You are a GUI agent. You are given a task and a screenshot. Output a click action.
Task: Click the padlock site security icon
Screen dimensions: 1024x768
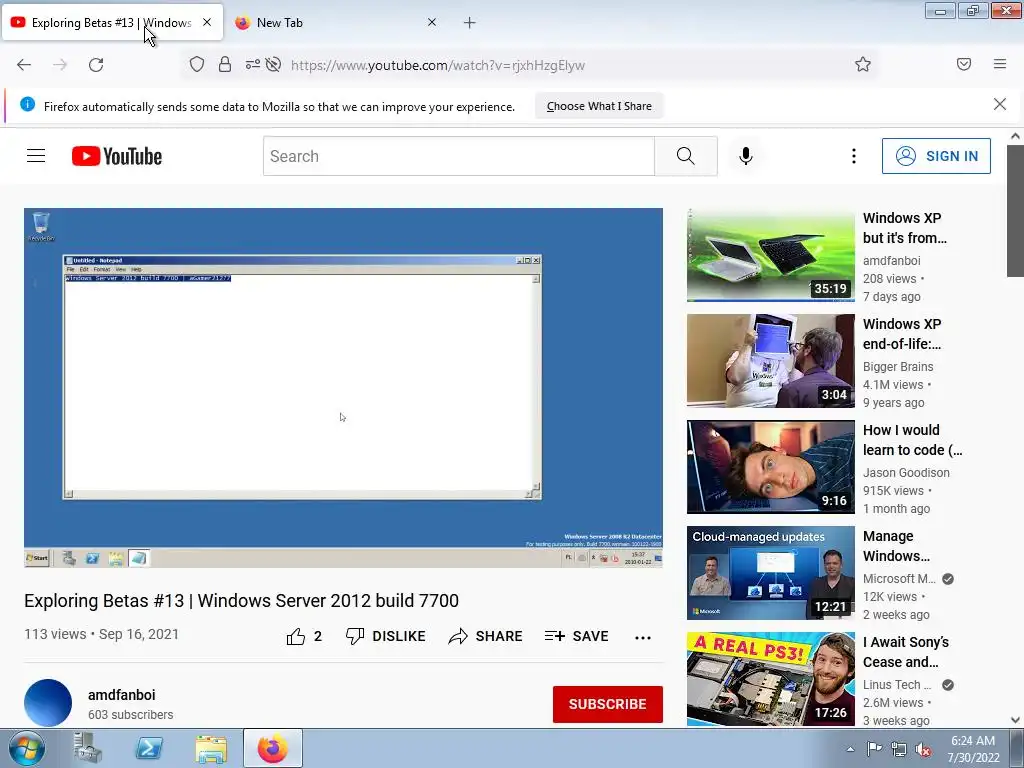point(225,64)
